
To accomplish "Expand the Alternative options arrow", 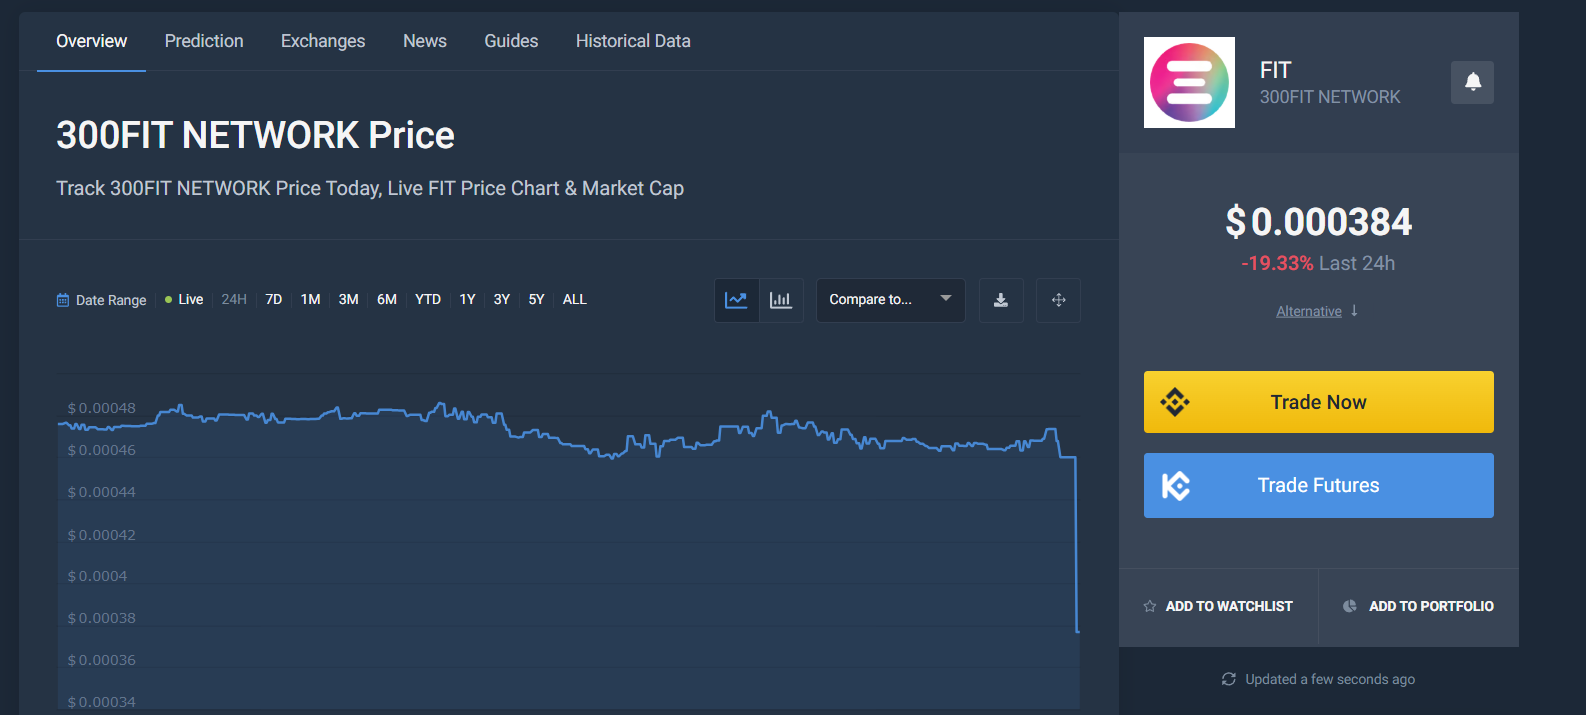I will (x=1354, y=311).
